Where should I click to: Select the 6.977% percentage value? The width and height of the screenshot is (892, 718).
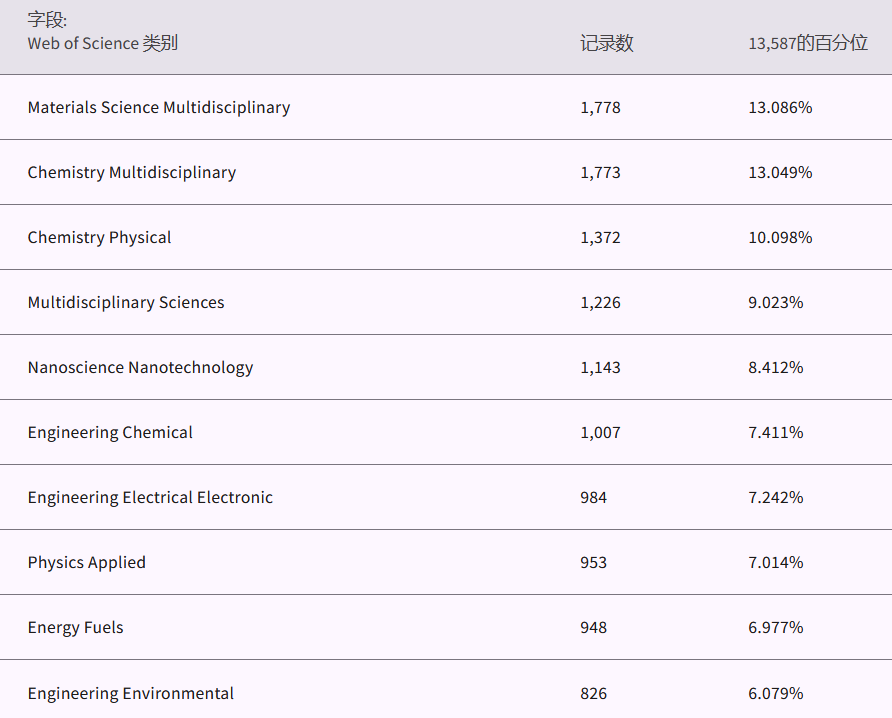point(775,627)
